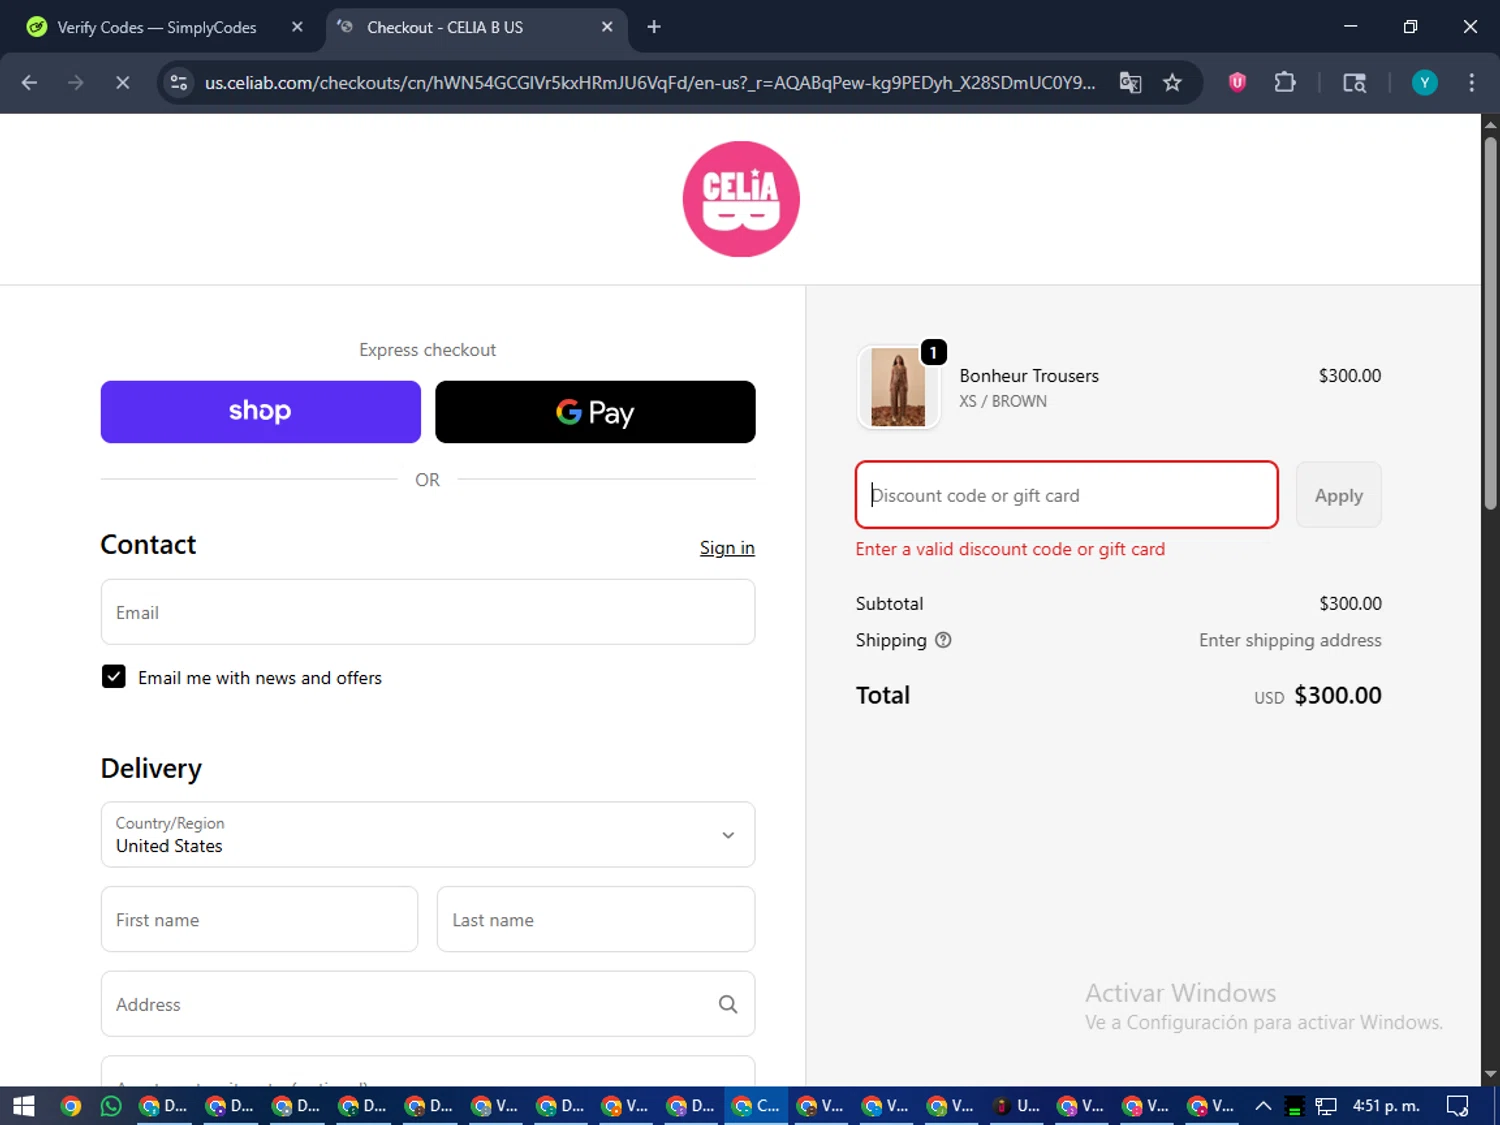Screen dimensions: 1500x1125
Task: Click the address bar URL
Action: (x=650, y=83)
